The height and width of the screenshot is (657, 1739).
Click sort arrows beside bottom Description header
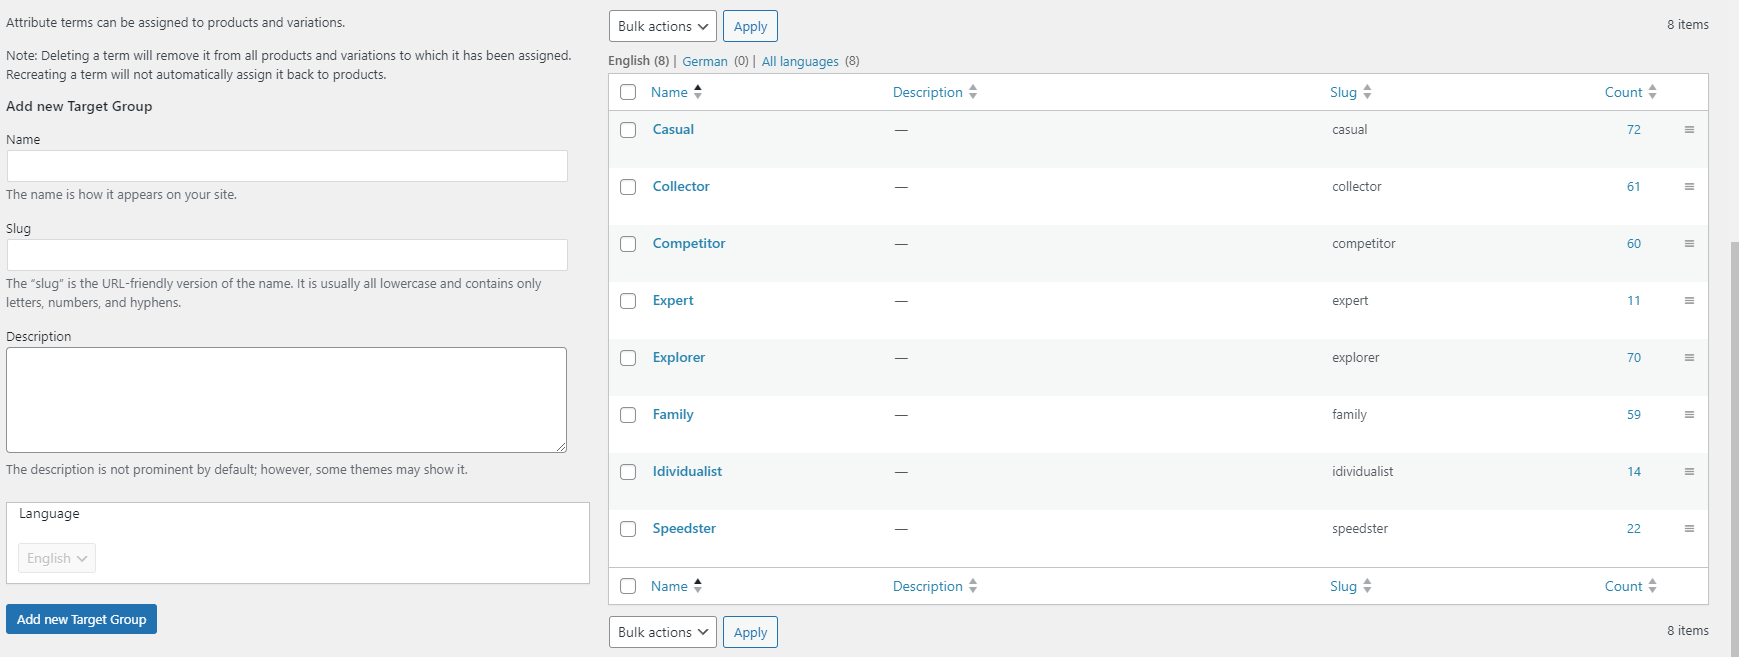point(973,586)
